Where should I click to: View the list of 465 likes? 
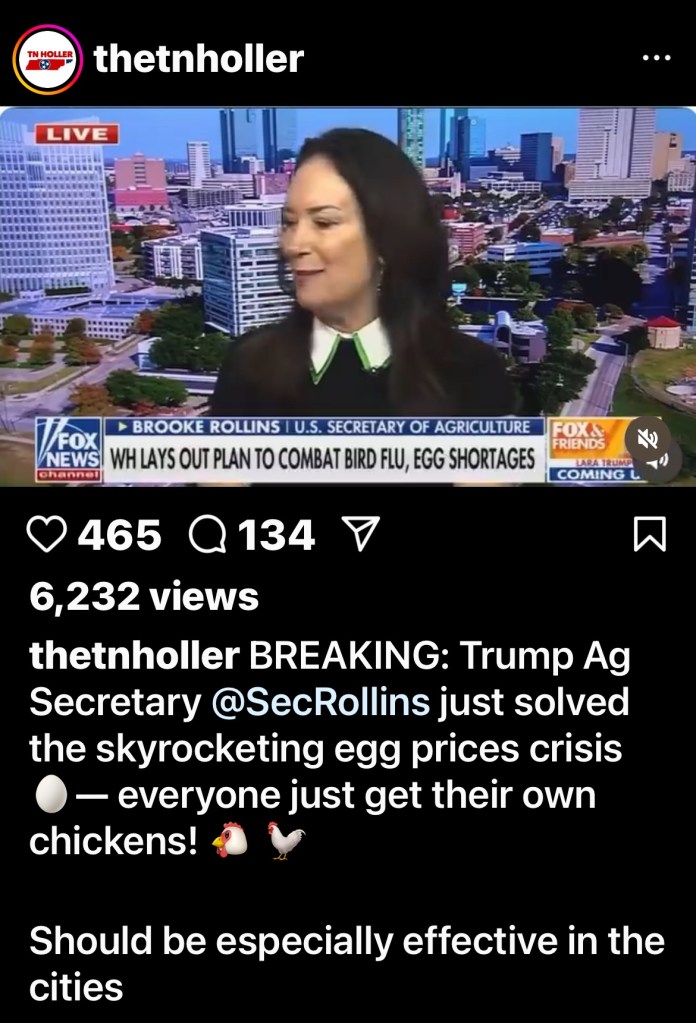coord(119,535)
